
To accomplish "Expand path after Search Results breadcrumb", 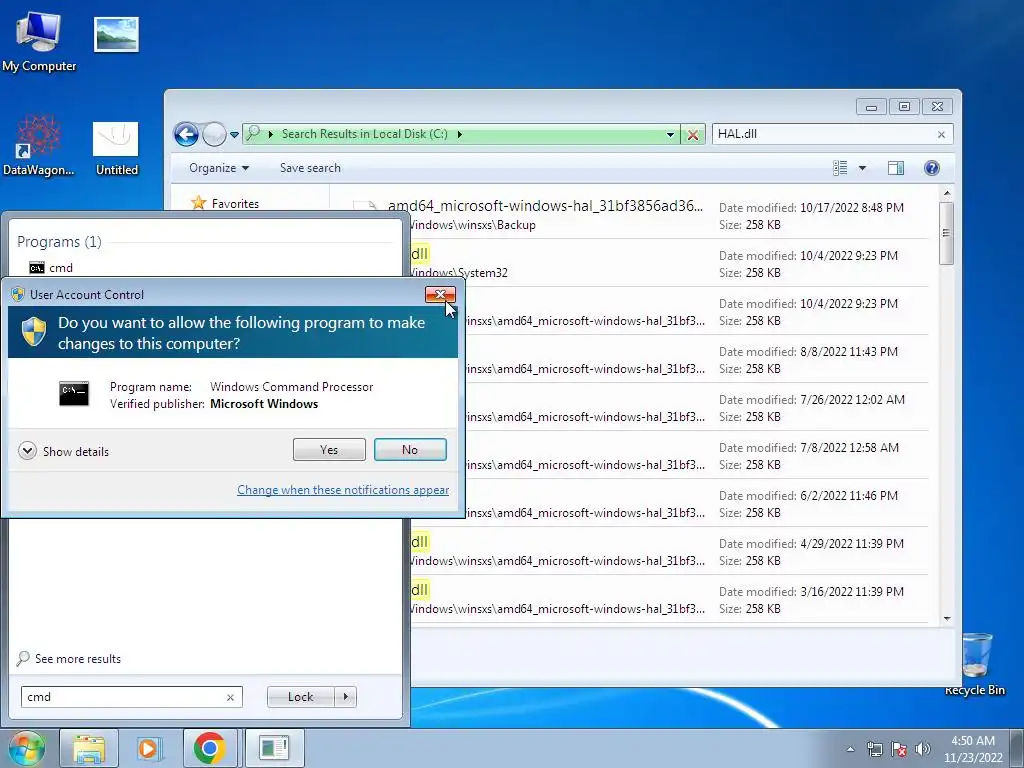I will pos(460,135).
